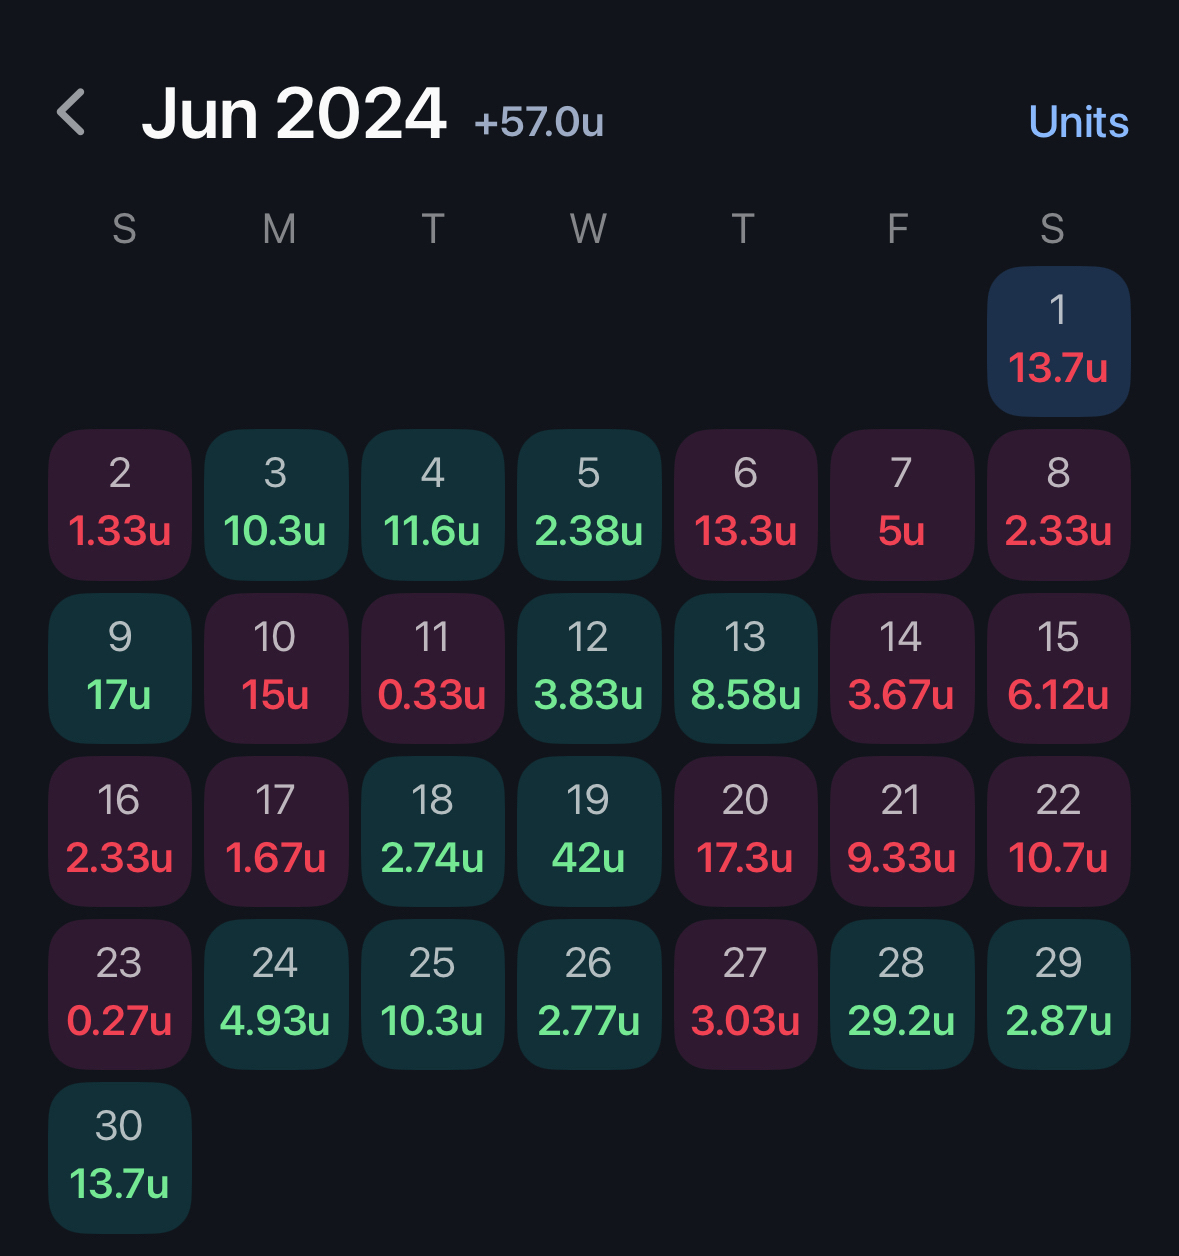1179x1256 pixels.
Task: Select June 1 showing 13.7u loss
Action: click(x=1059, y=341)
